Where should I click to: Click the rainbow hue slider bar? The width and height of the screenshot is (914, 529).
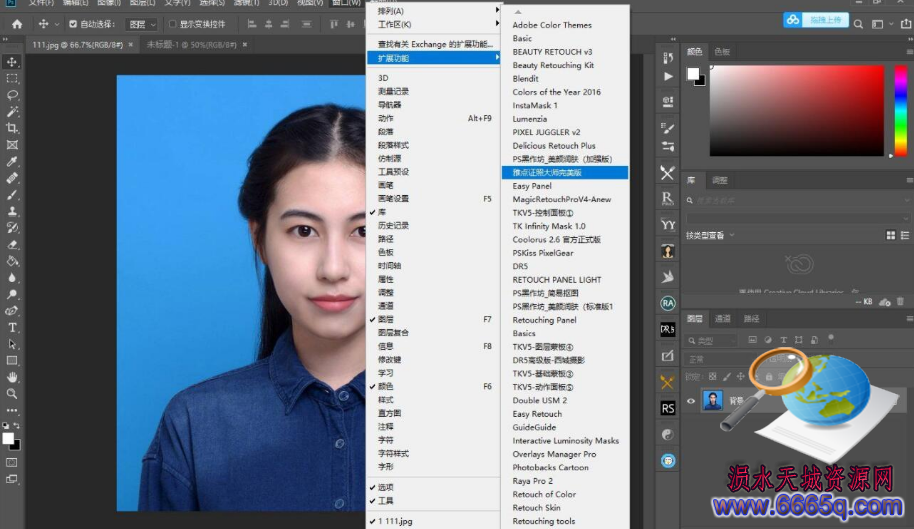pyautogui.click(x=901, y=111)
